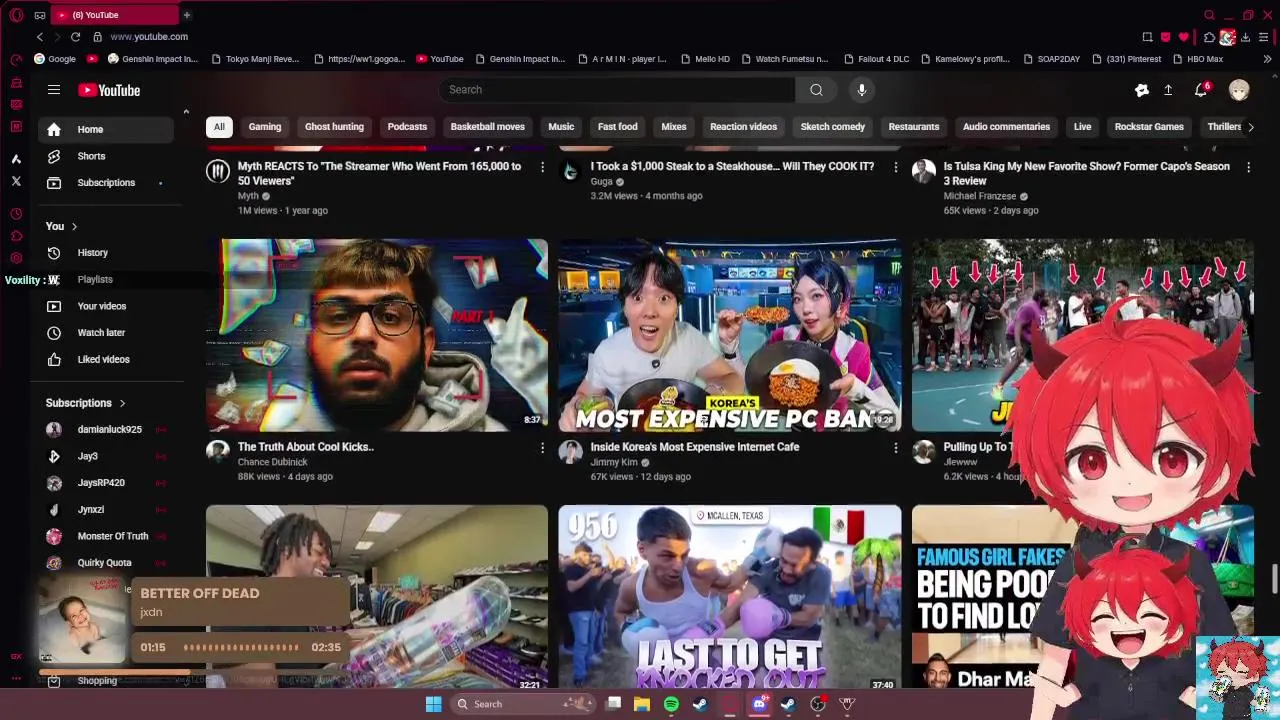Seek the Better Off Dead track progress bar

point(240,647)
